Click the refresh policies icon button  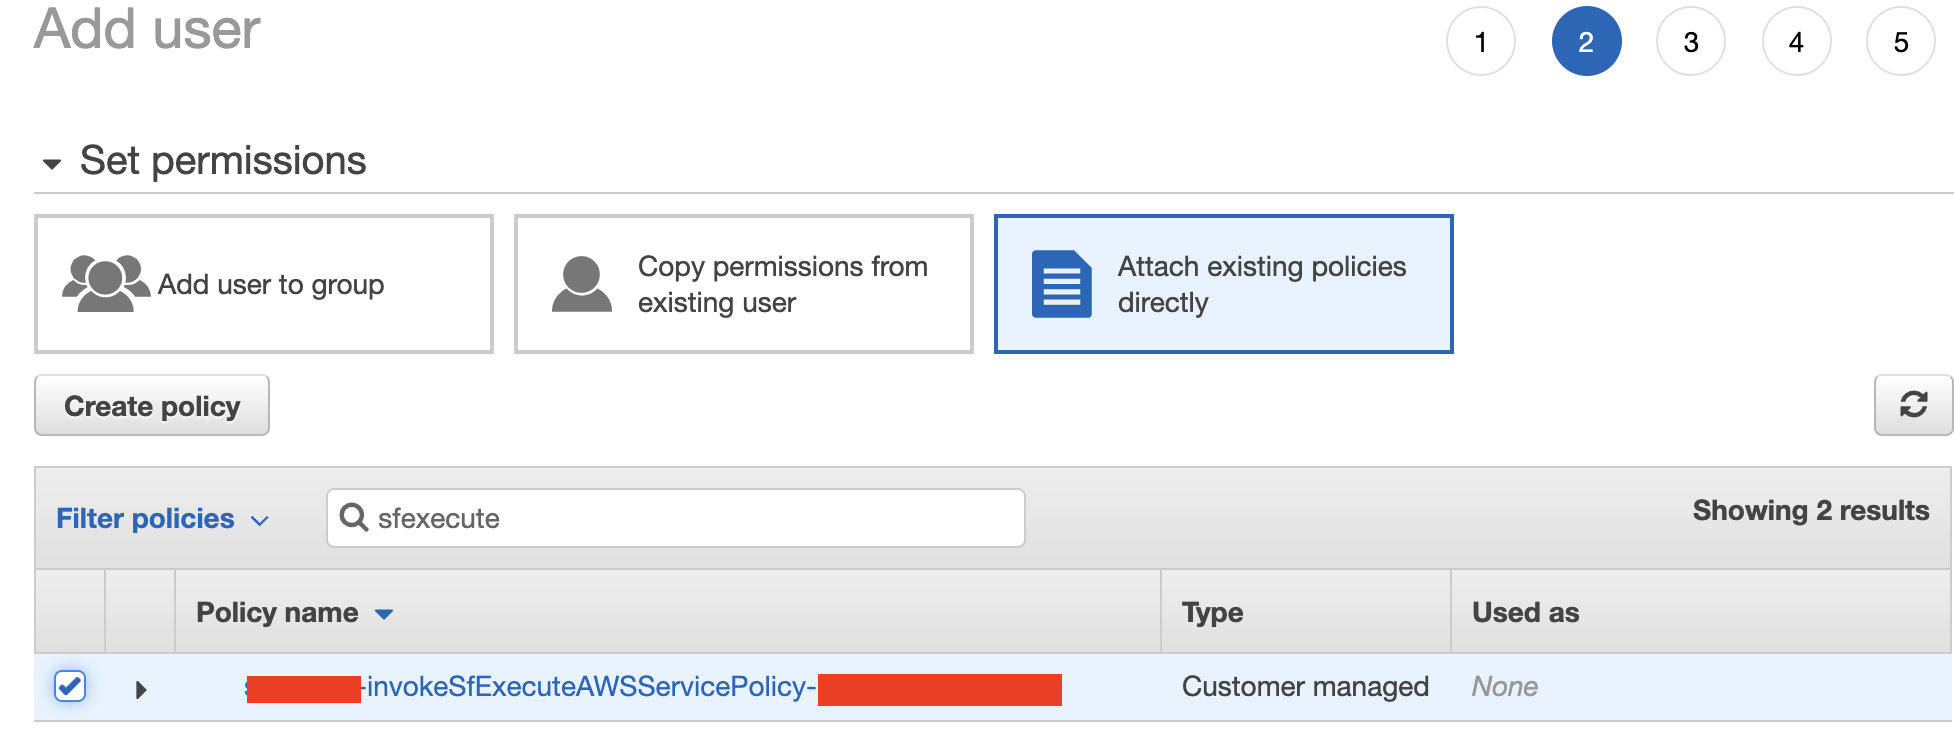(x=1913, y=405)
